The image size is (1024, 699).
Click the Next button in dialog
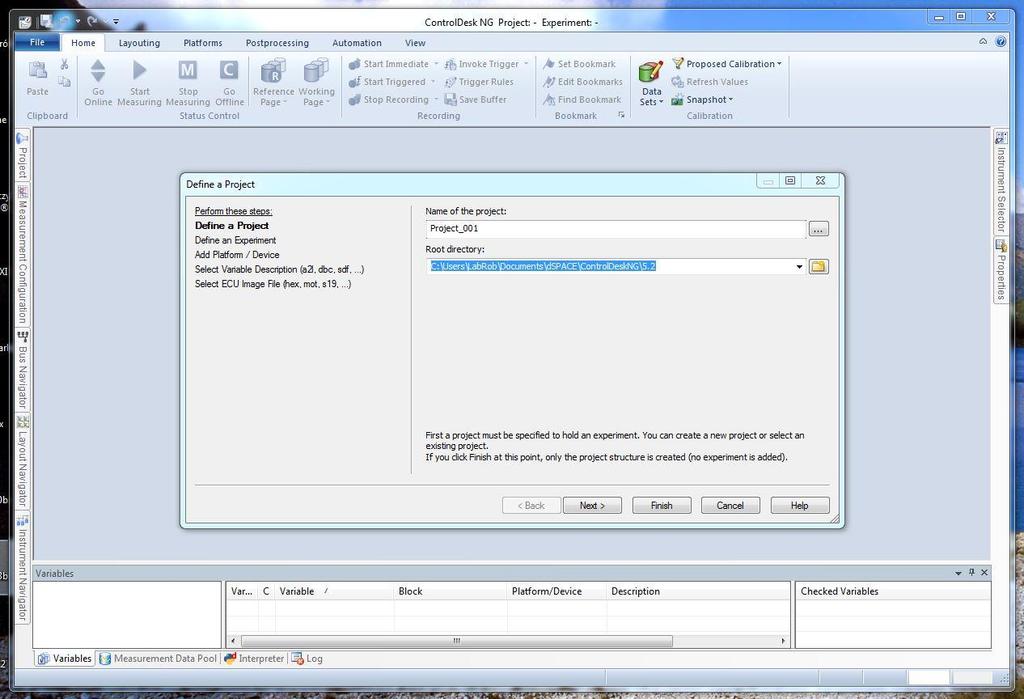click(592, 506)
